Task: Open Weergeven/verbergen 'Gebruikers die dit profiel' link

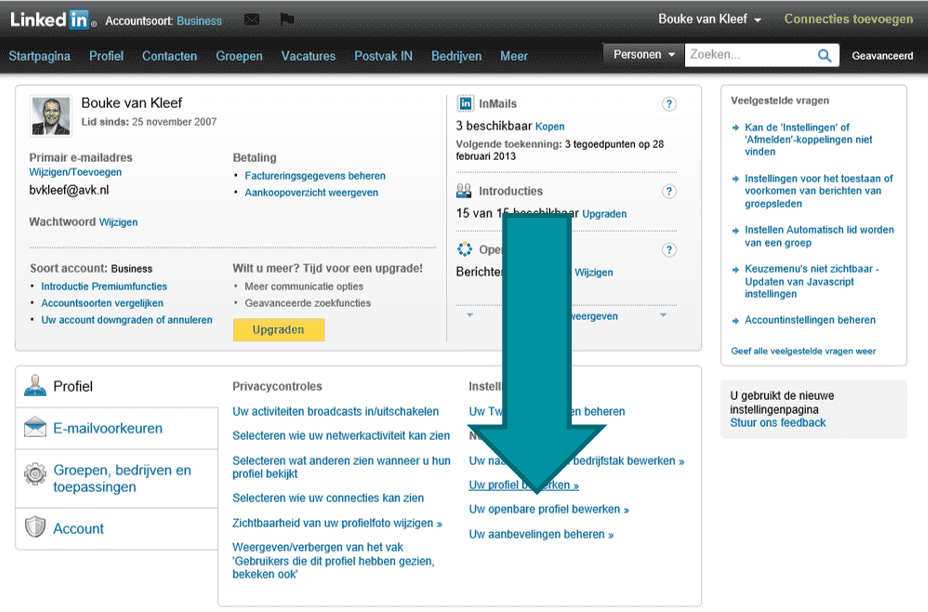Action: [x=333, y=561]
